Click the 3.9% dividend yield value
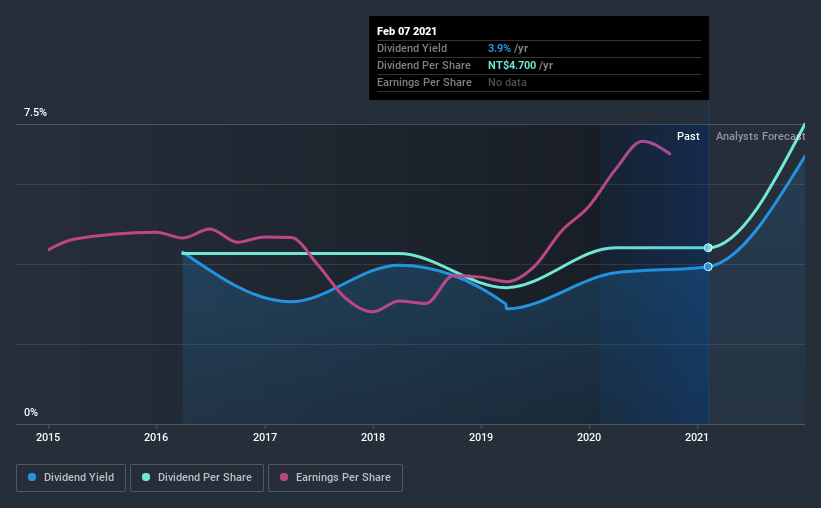 [x=499, y=48]
